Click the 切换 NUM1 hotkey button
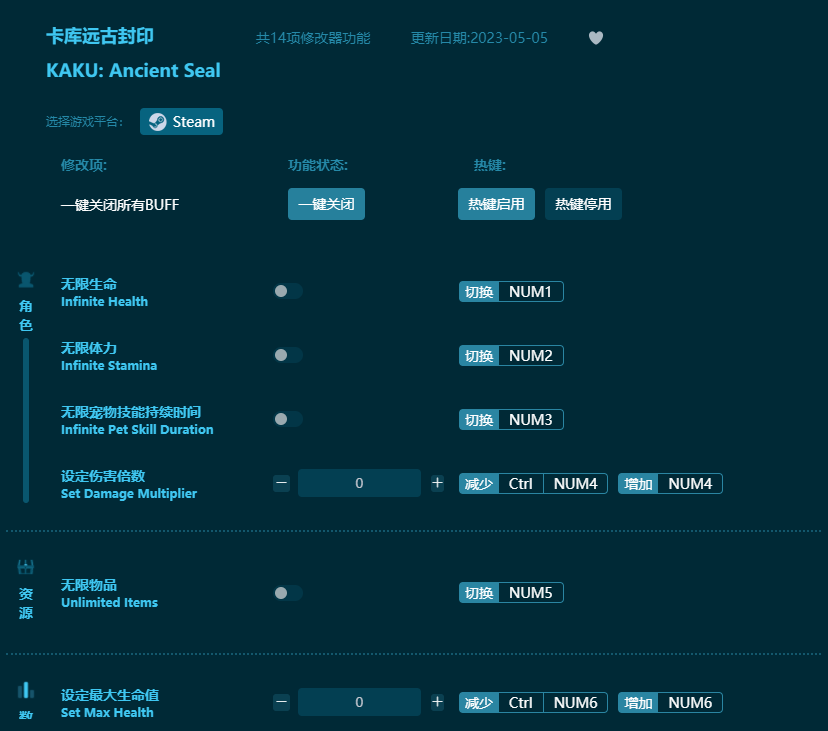This screenshot has width=828, height=731. (x=511, y=291)
